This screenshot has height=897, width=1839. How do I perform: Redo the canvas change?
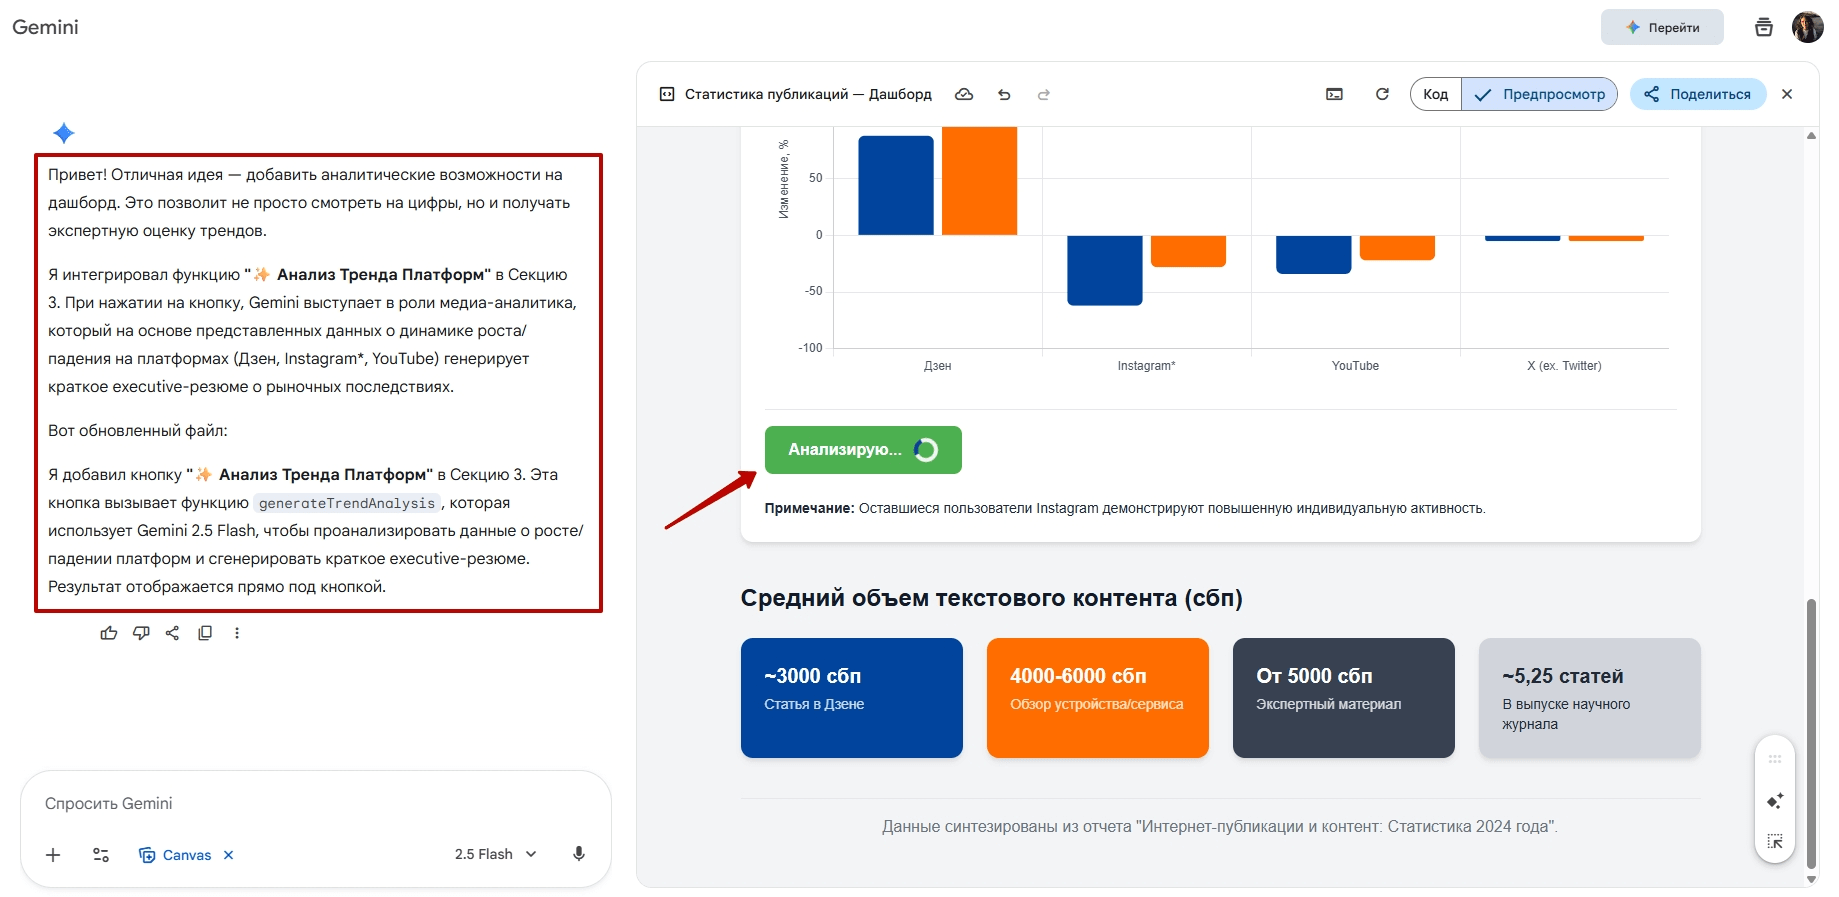(x=1044, y=94)
